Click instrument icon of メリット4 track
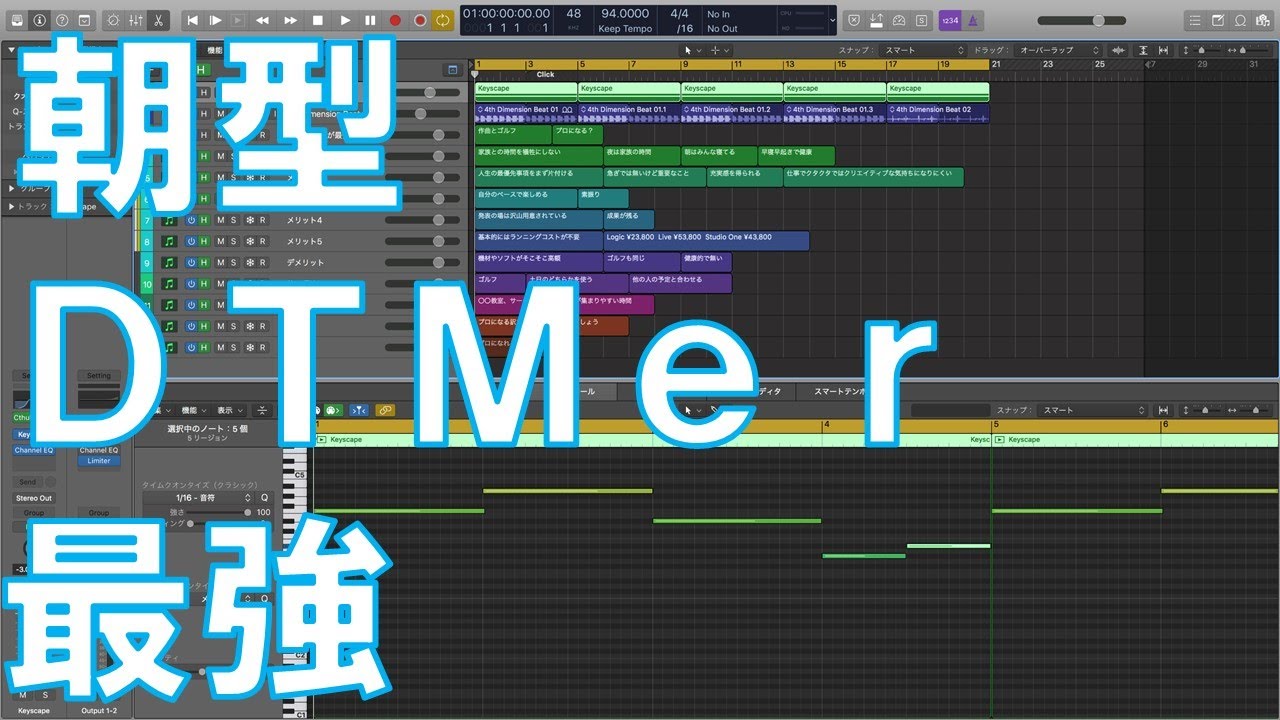The image size is (1280, 720). pos(169,220)
